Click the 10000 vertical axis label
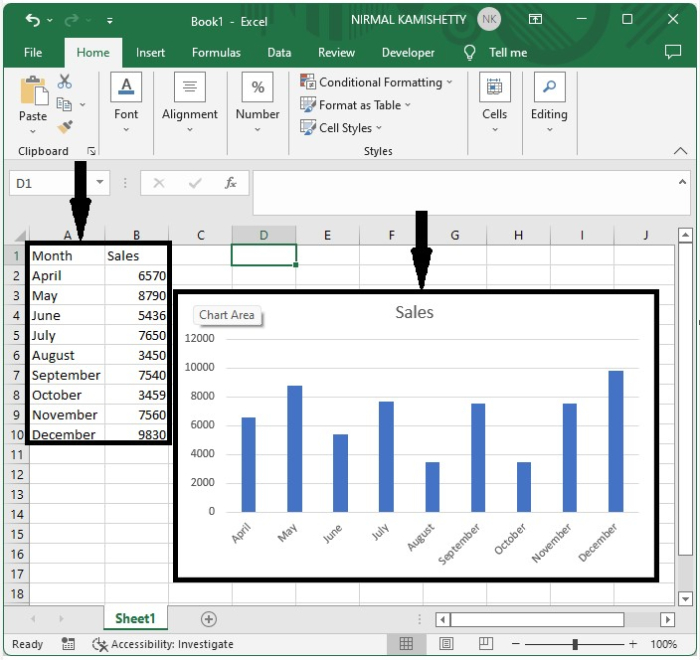Viewport: 700px width, 660px height. (x=199, y=367)
